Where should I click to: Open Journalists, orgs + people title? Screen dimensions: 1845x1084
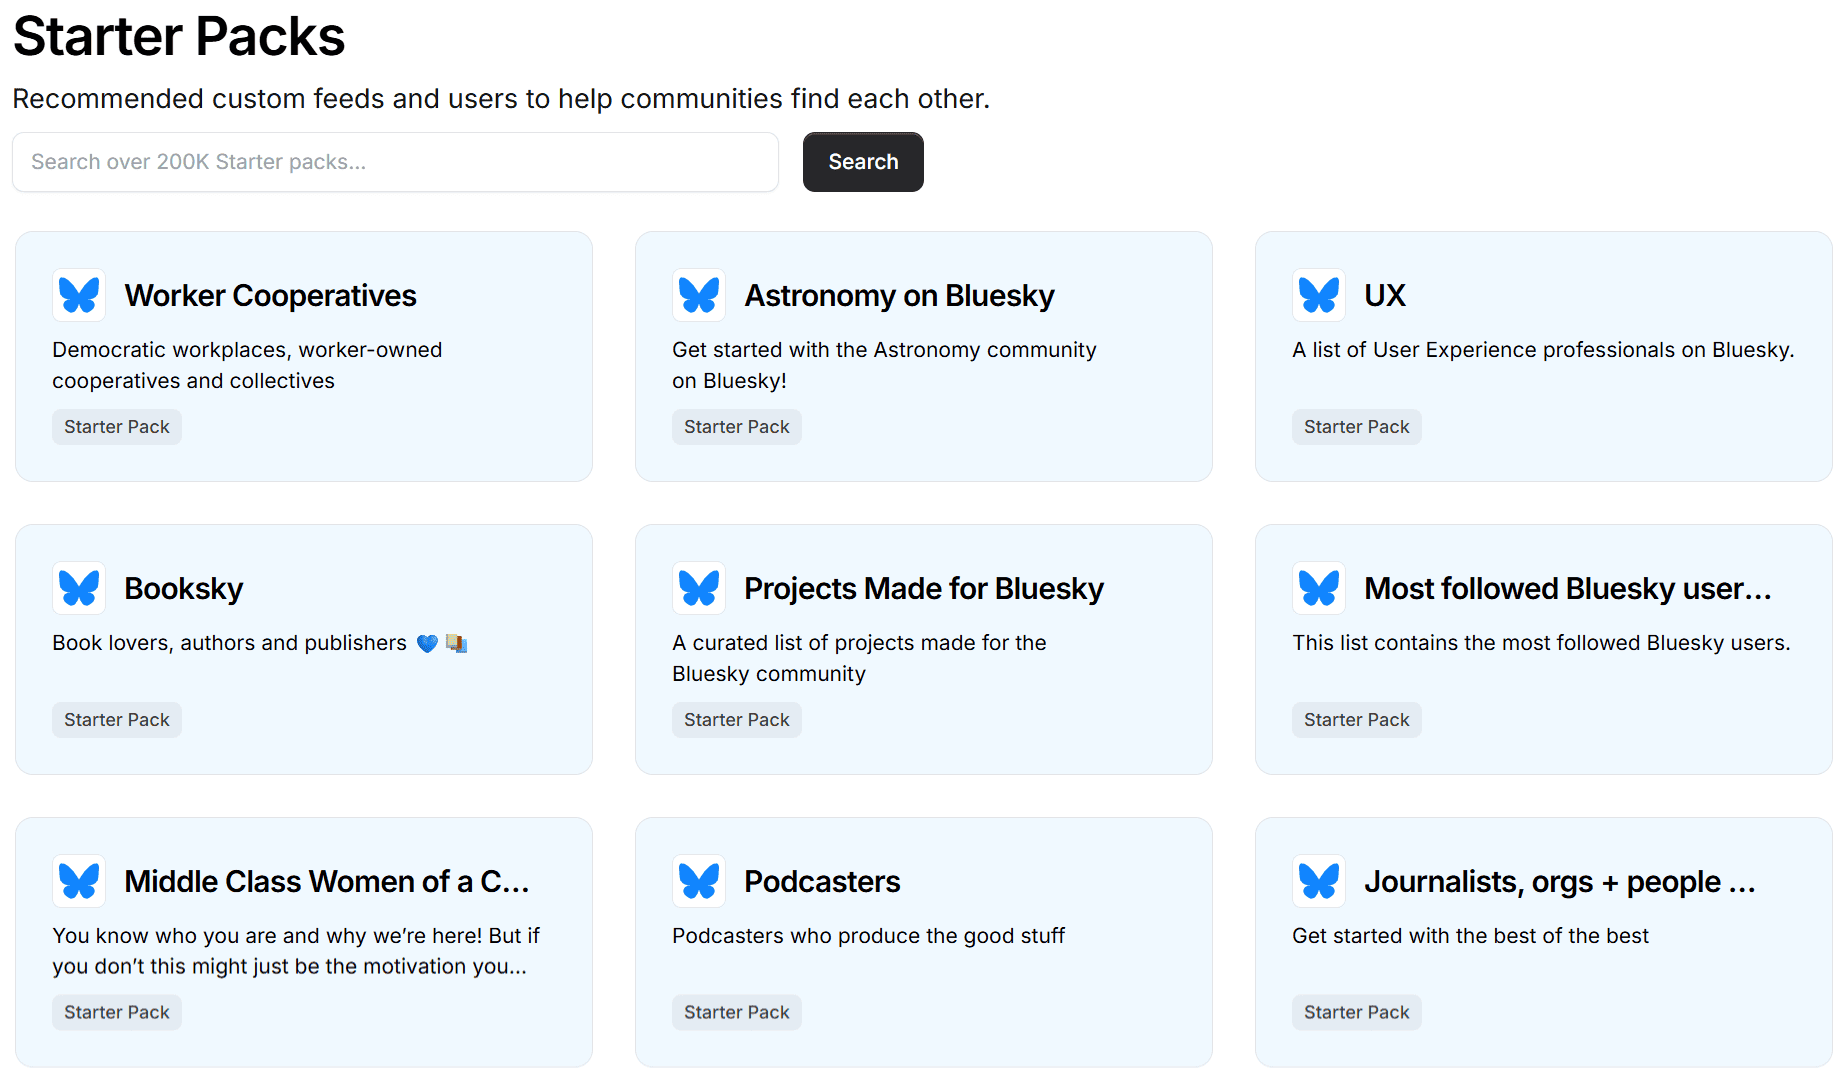1560,882
